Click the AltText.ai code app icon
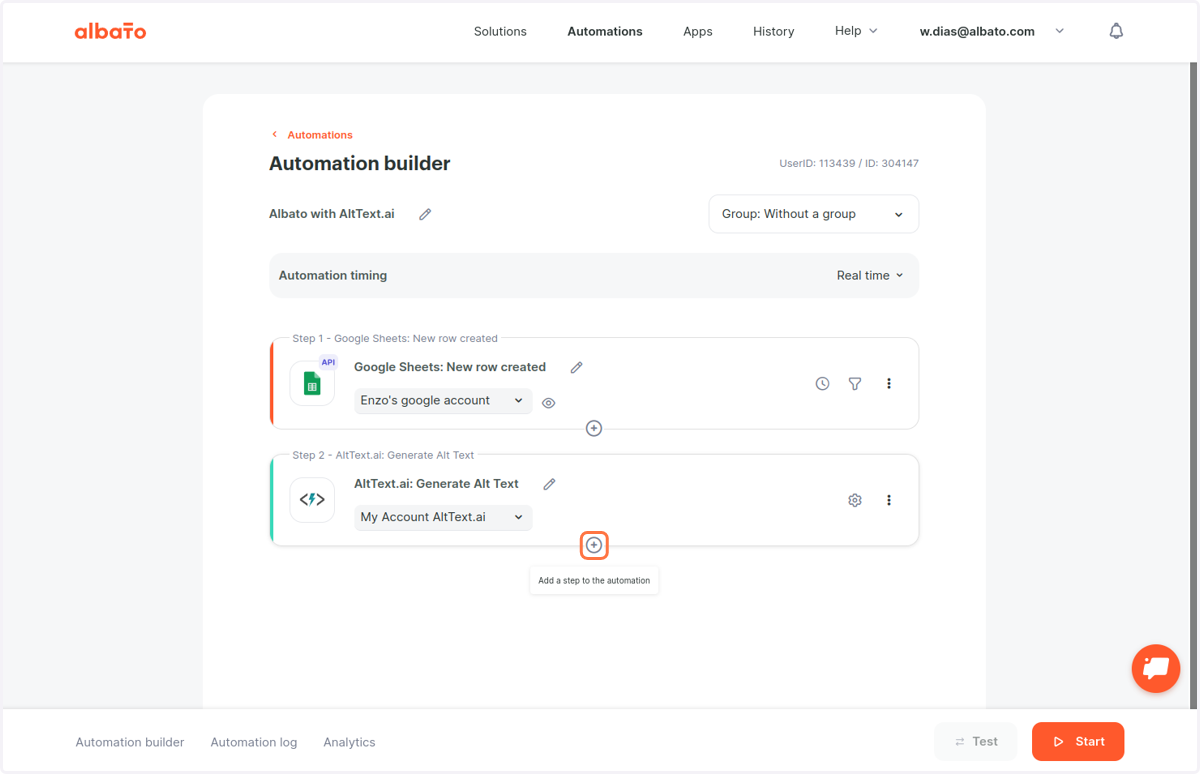The height and width of the screenshot is (774, 1200). tap(312, 500)
